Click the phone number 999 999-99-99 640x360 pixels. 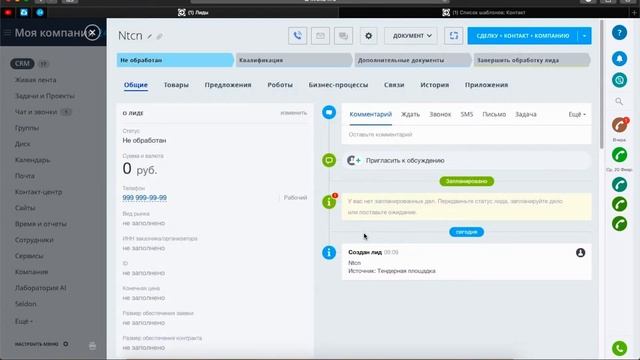(x=144, y=198)
